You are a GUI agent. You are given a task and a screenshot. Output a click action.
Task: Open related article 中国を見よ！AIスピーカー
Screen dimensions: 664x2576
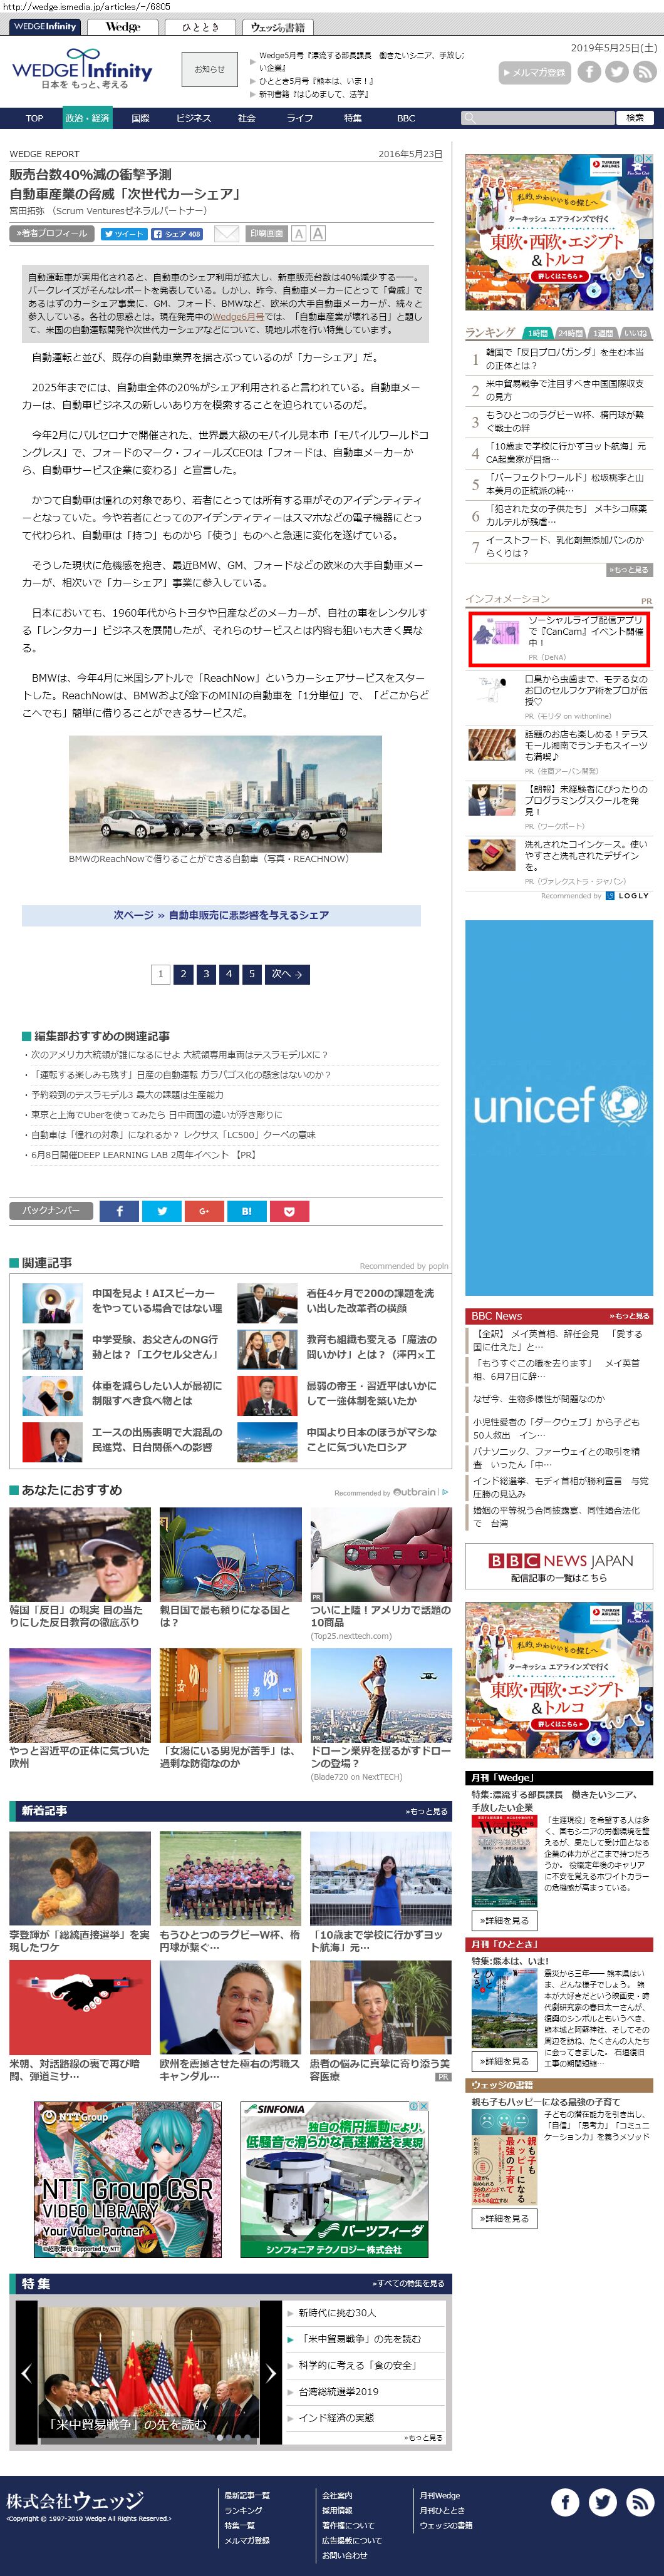click(x=157, y=1301)
